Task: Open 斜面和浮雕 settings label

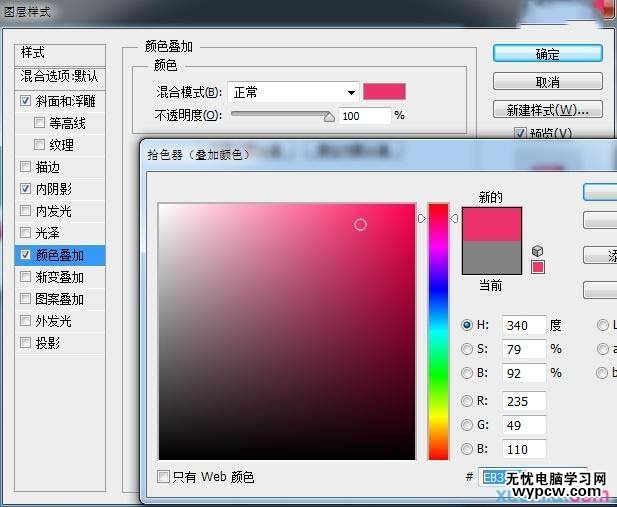Action: [65, 101]
